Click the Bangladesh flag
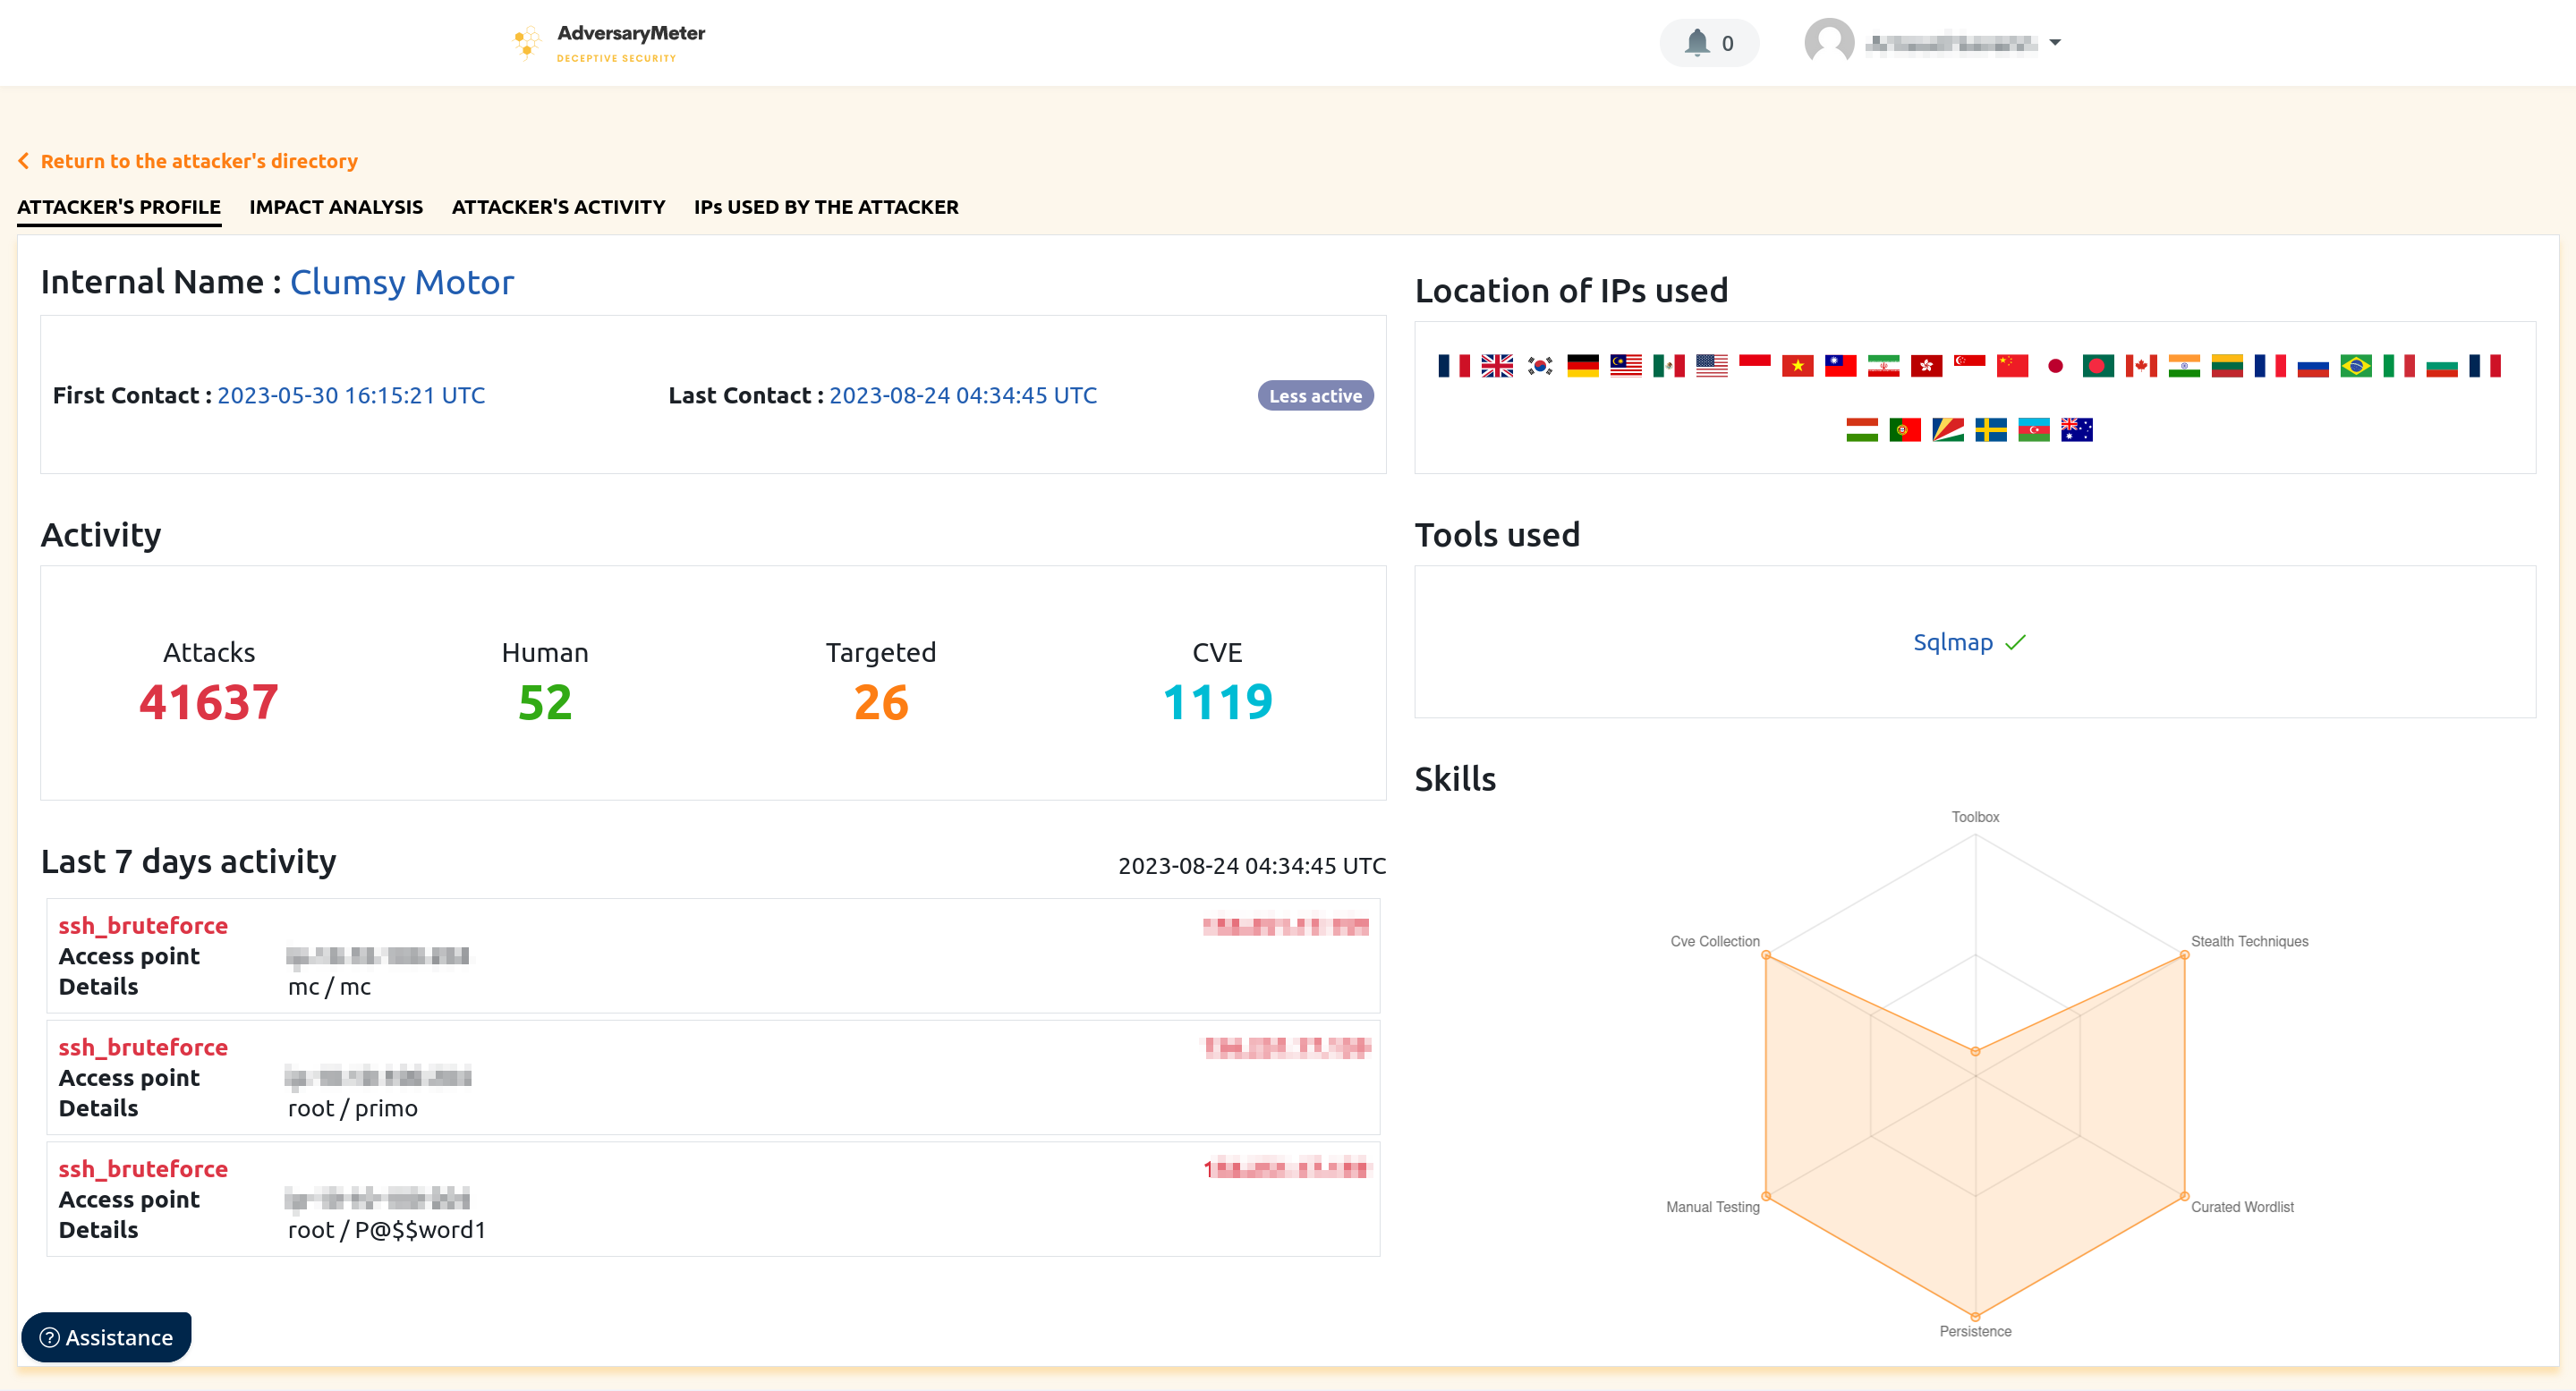Image resolution: width=2576 pixels, height=1391 pixels. pyautogui.click(x=2099, y=366)
